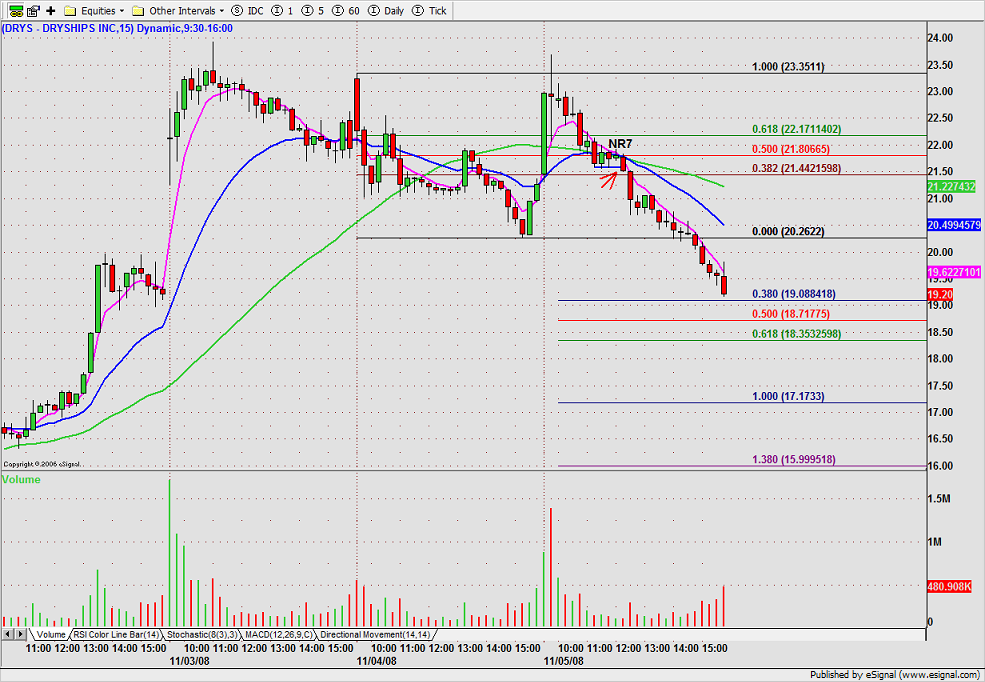The height and width of the screenshot is (682, 985).
Task: Click the blue 20.4994579 moving average price tag
Action: pyautogui.click(x=954, y=225)
